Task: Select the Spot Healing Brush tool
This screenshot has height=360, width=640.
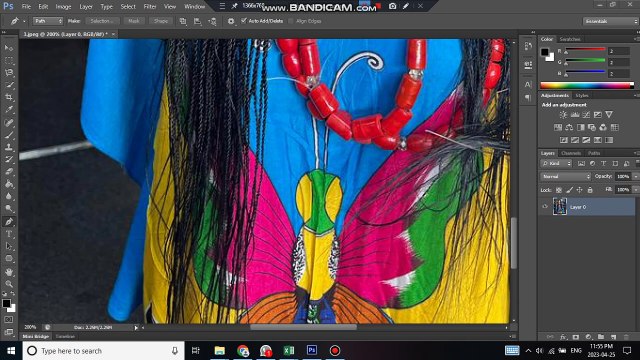Action: (9, 122)
